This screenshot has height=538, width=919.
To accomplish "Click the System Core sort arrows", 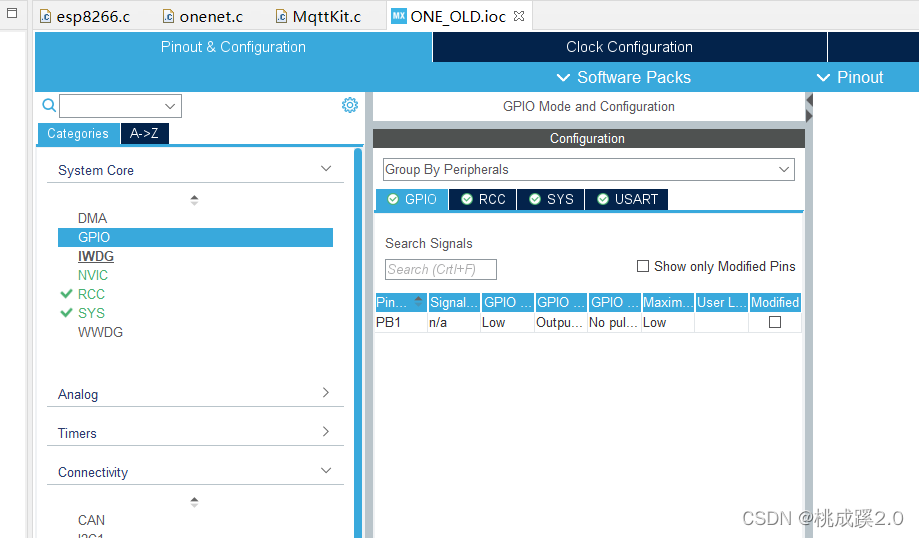I will (194, 200).
